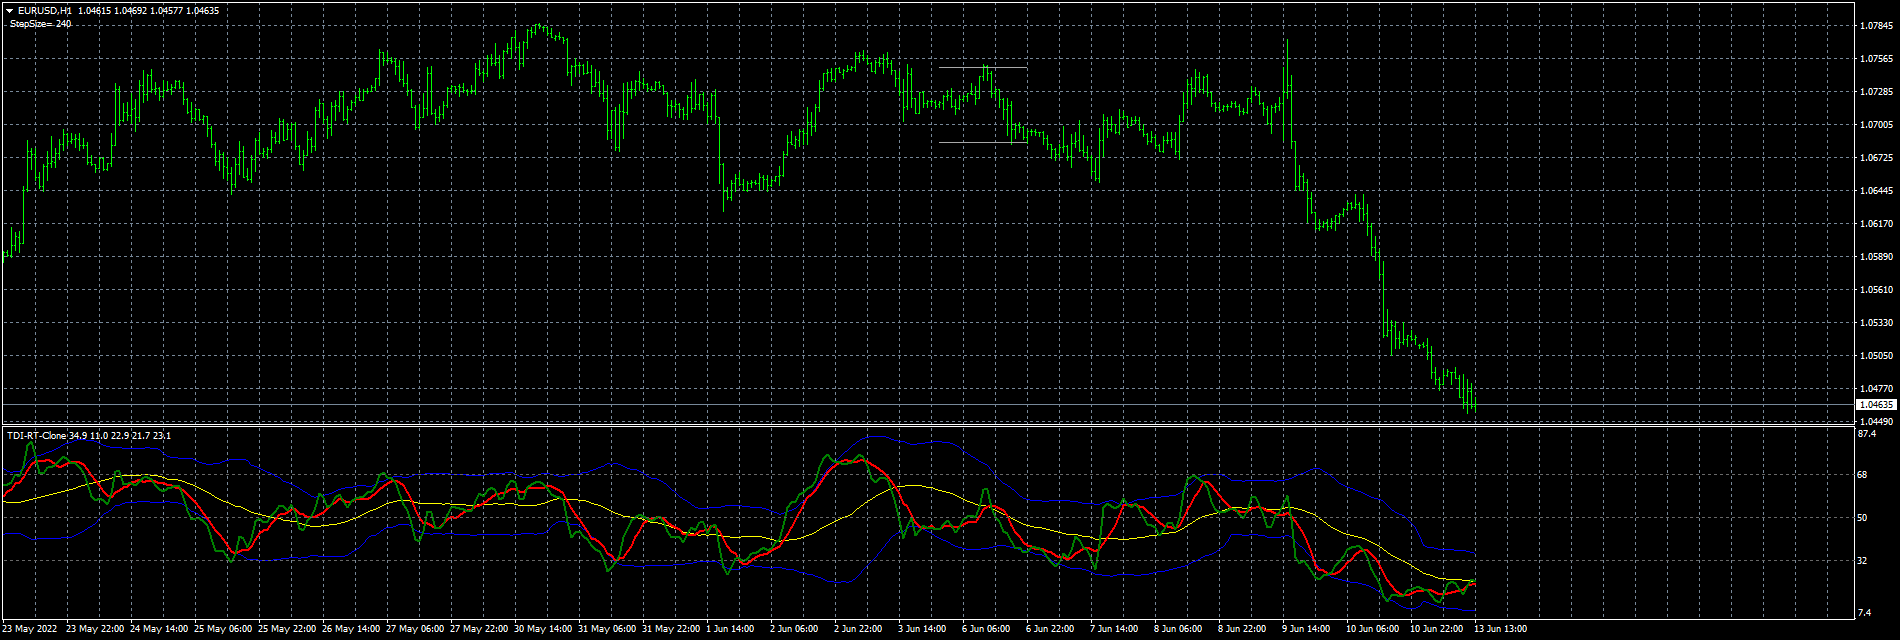This screenshot has height=640, width=1900.
Task: Click the 2 Jun 22:00 time label
Action: click(858, 629)
